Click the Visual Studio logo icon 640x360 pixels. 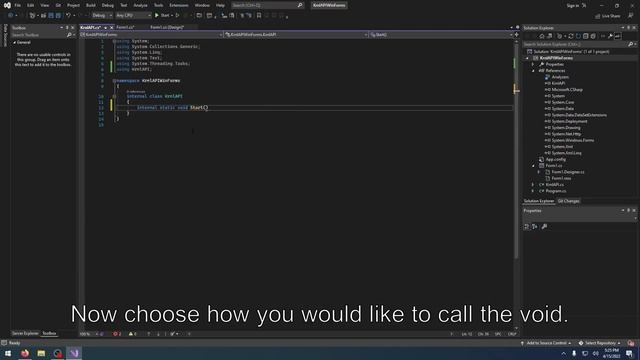[x=7, y=5]
